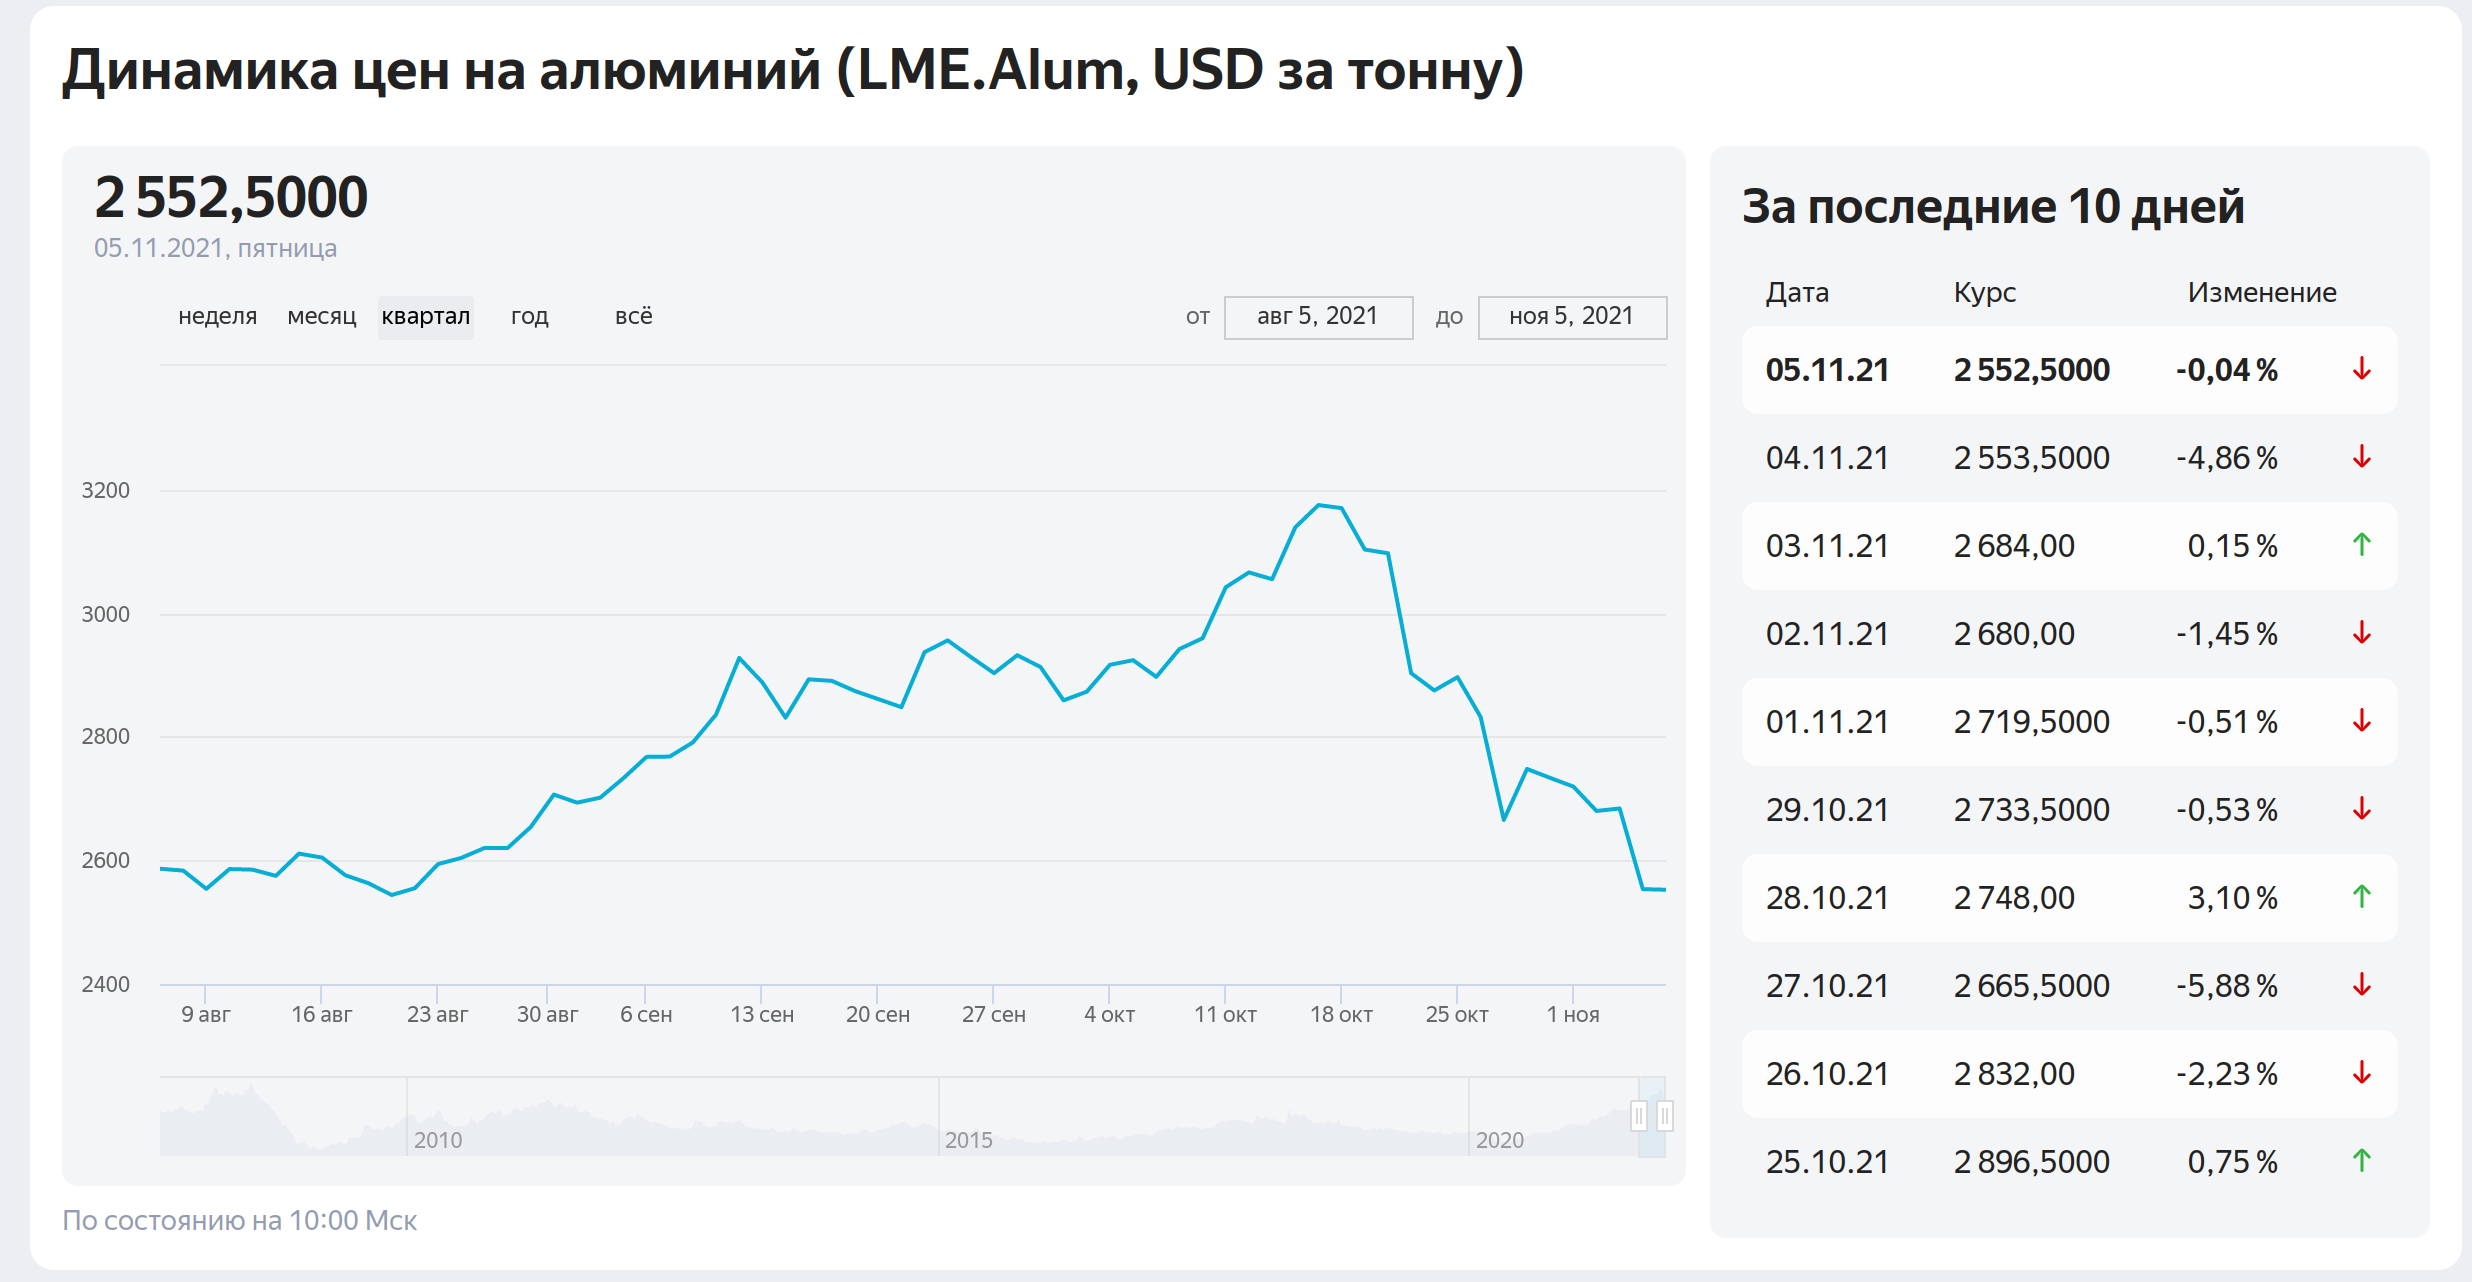Viewport: 2472px width, 1282px height.
Task: Click the red down arrow for 27.10.21
Action: coord(2362,985)
